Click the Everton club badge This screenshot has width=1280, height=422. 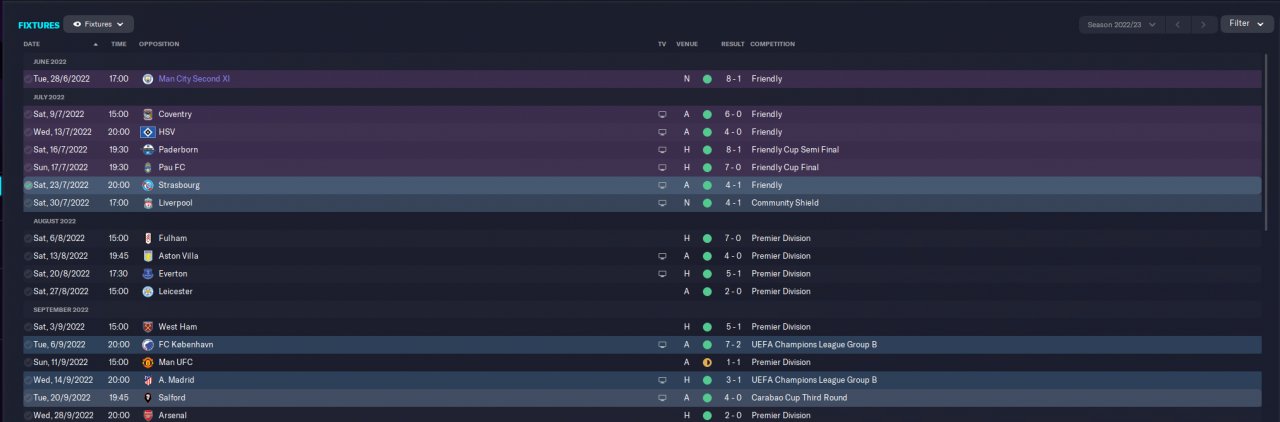point(148,274)
